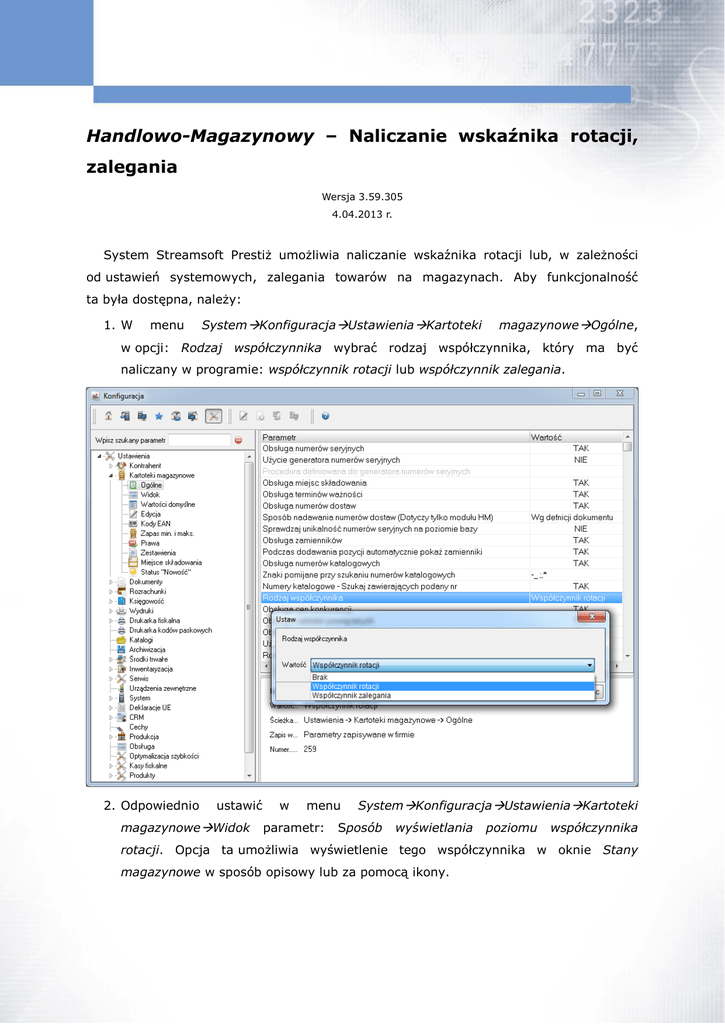Open help via blue question mark icon
The width and height of the screenshot is (725, 1024).
click(x=326, y=416)
